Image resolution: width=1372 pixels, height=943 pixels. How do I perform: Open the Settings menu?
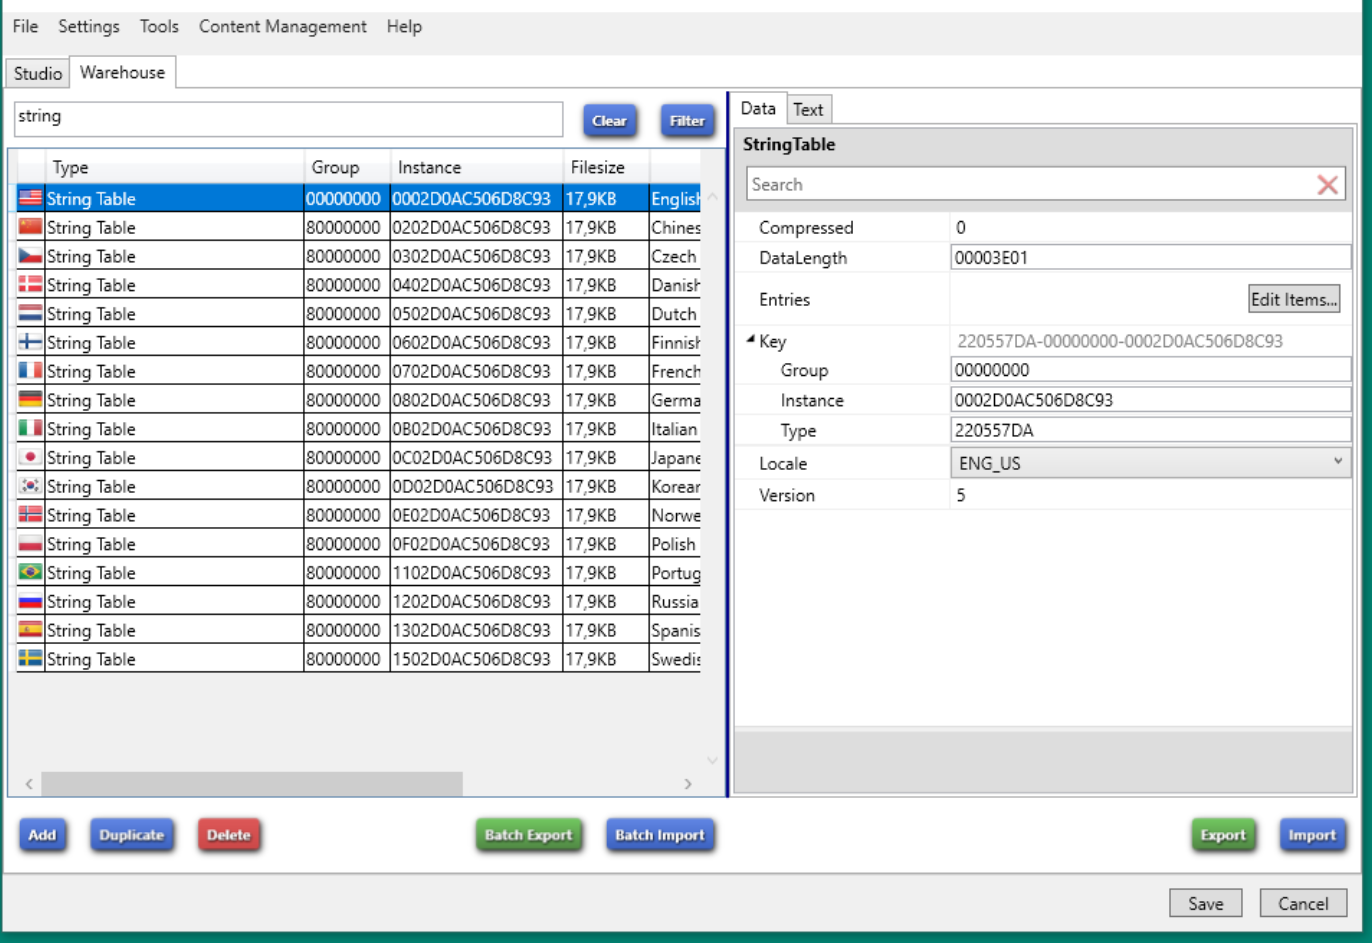tap(89, 27)
